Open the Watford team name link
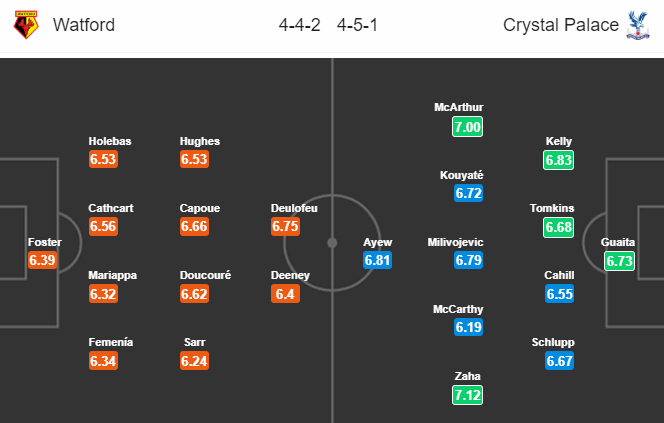This screenshot has width=664, height=423. pyautogui.click(x=84, y=25)
